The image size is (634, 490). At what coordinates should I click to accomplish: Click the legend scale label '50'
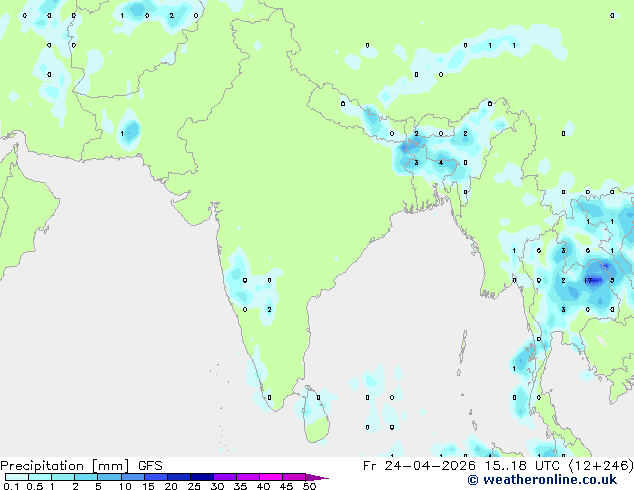pyautogui.click(x=309, y=486)
